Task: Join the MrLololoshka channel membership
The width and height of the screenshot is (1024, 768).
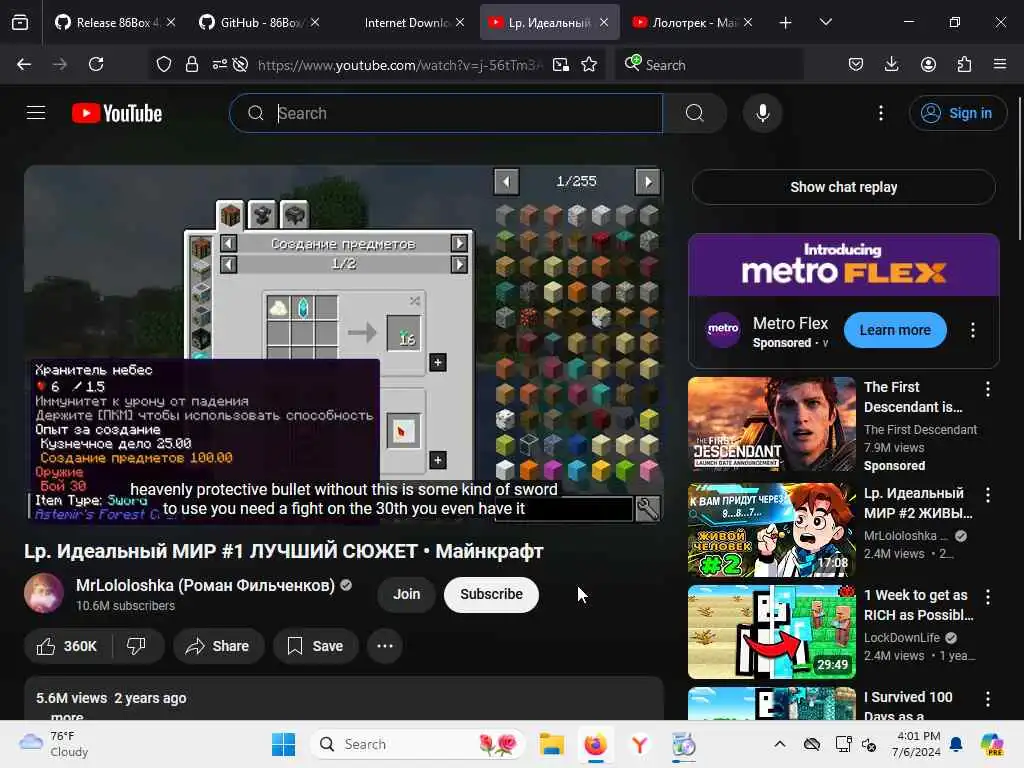Action: [x=406, y=594]
